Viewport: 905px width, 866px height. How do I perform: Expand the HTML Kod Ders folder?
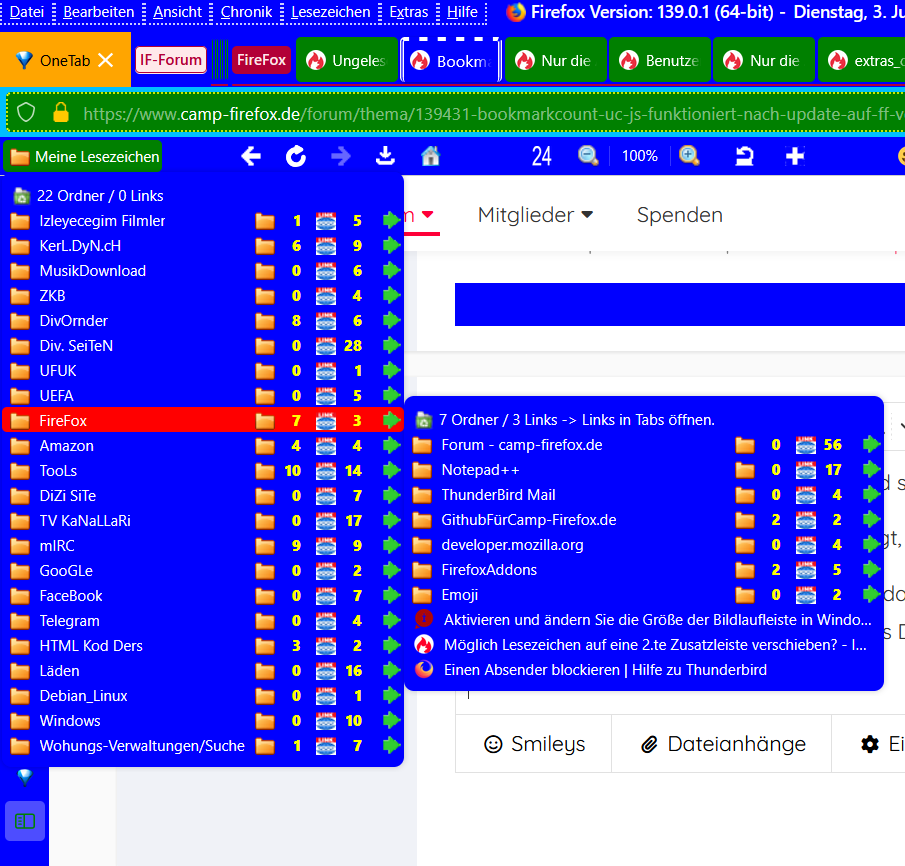[202, 645]
